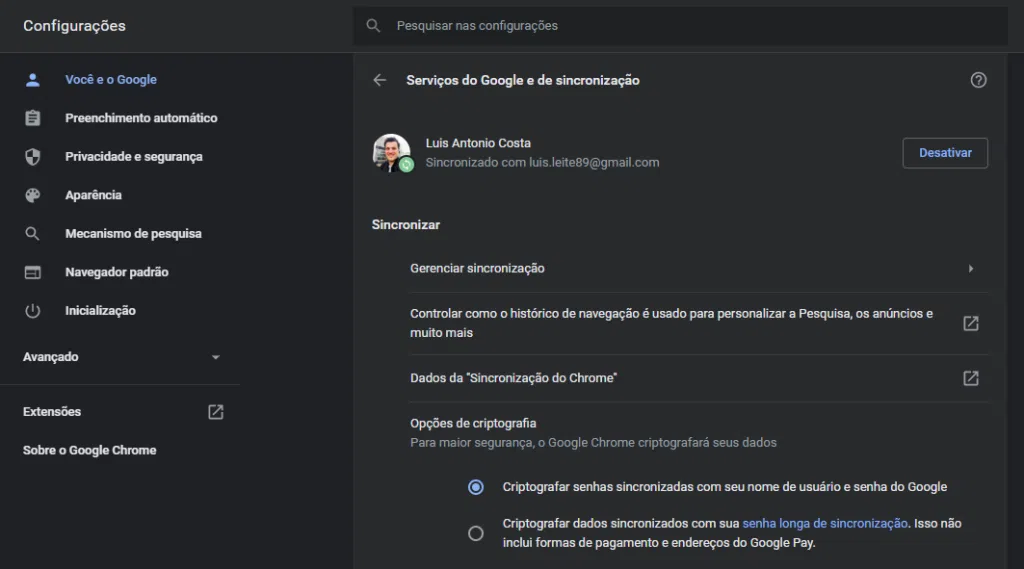1024x569 pixels.
Task: Click the Controlar como o histórico de navegação text
Action: pos(671,323)
